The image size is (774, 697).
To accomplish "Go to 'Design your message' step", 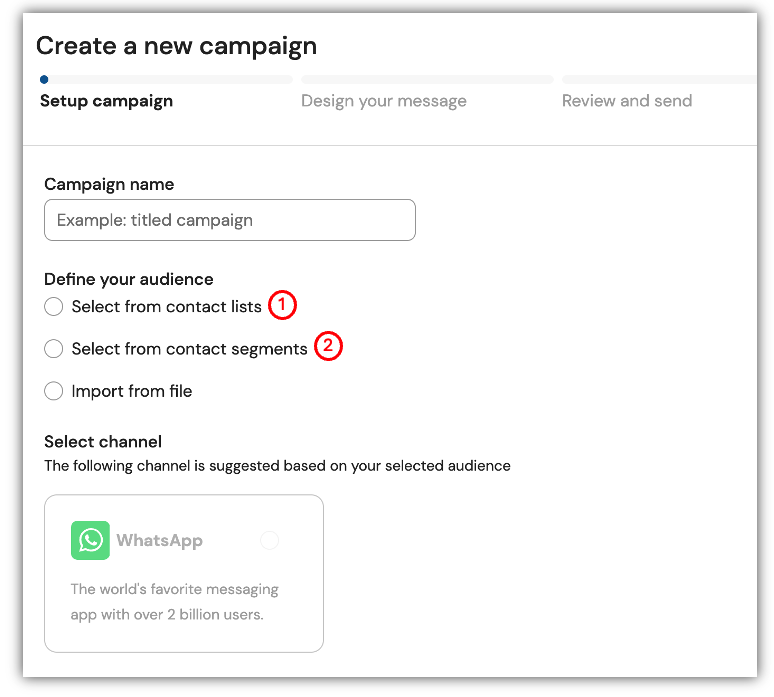I will click(384, 101).
